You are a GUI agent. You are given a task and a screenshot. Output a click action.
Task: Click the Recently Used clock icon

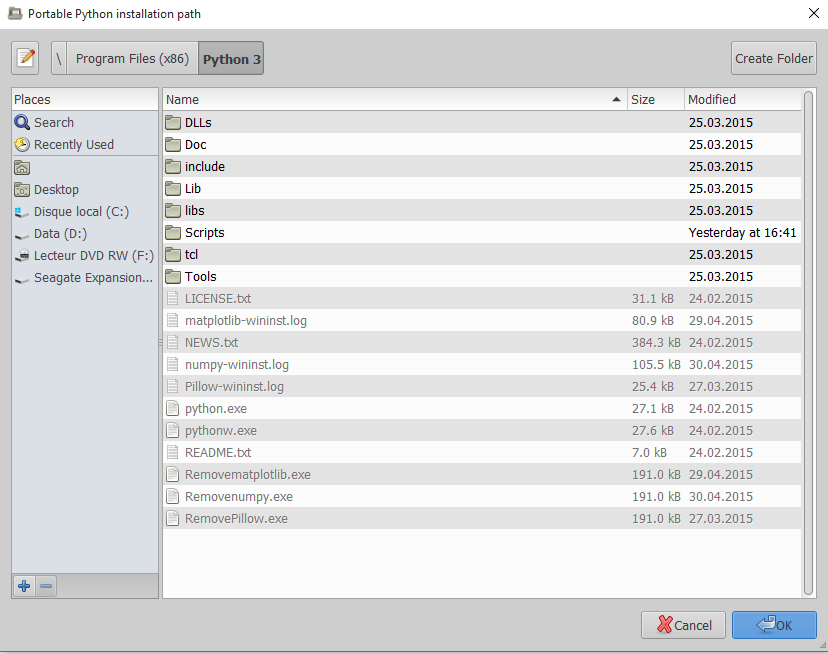click(x=22, y=145)
